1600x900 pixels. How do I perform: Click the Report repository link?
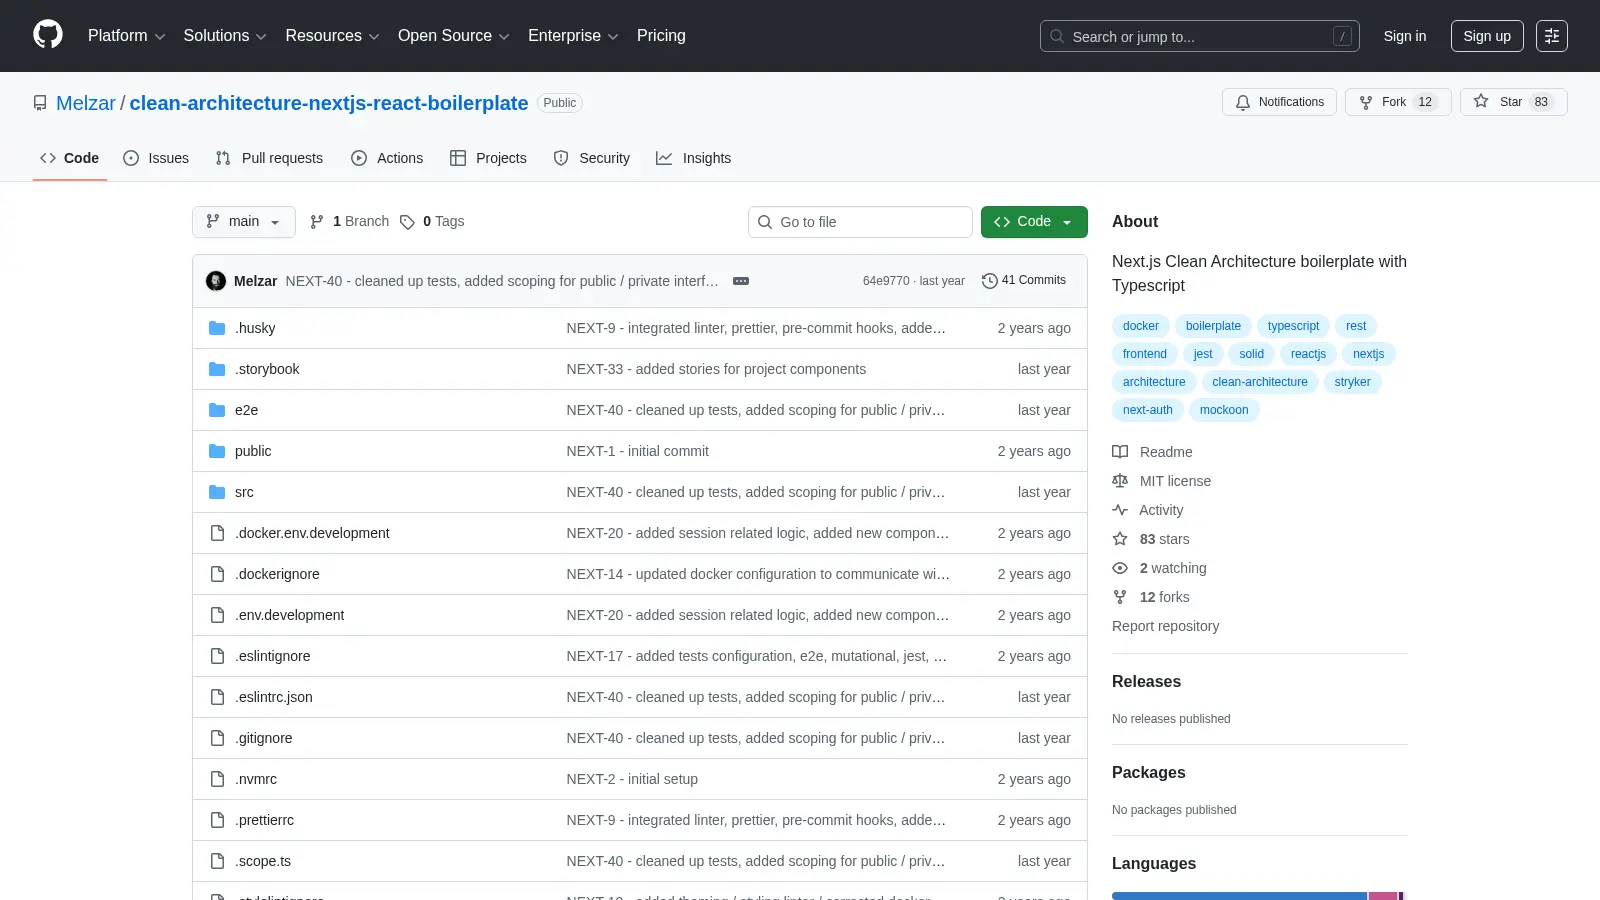(1165, 626)
